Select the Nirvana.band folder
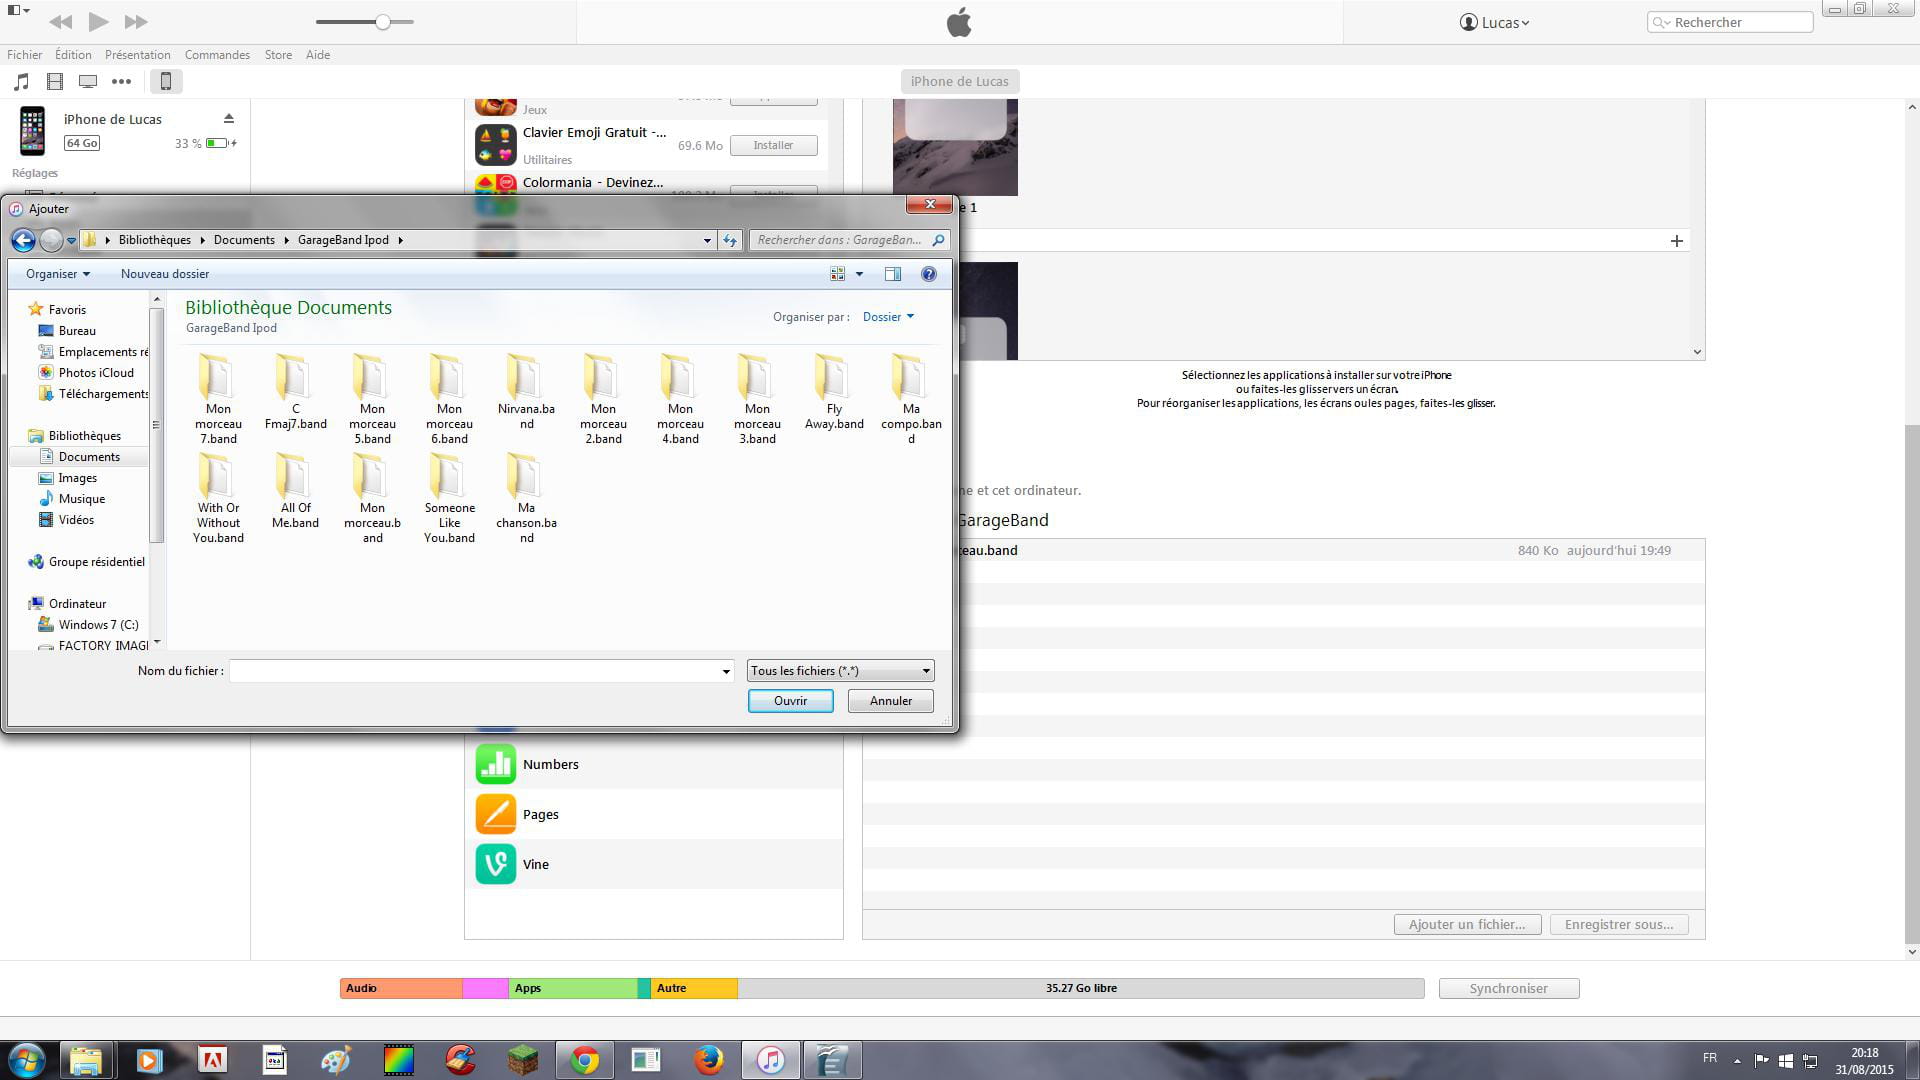 (x=525, y=392)
